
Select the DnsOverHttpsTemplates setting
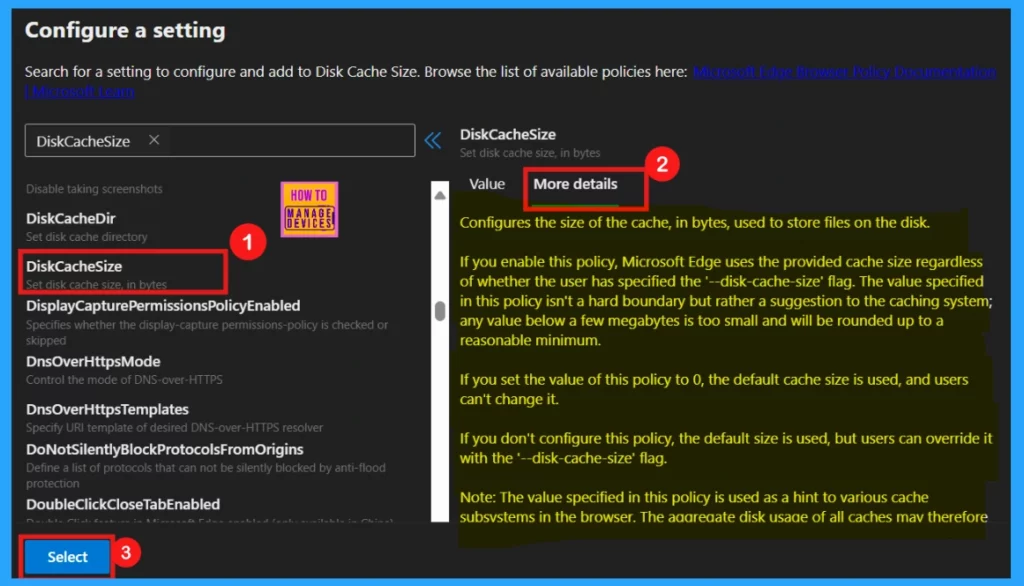107,410
